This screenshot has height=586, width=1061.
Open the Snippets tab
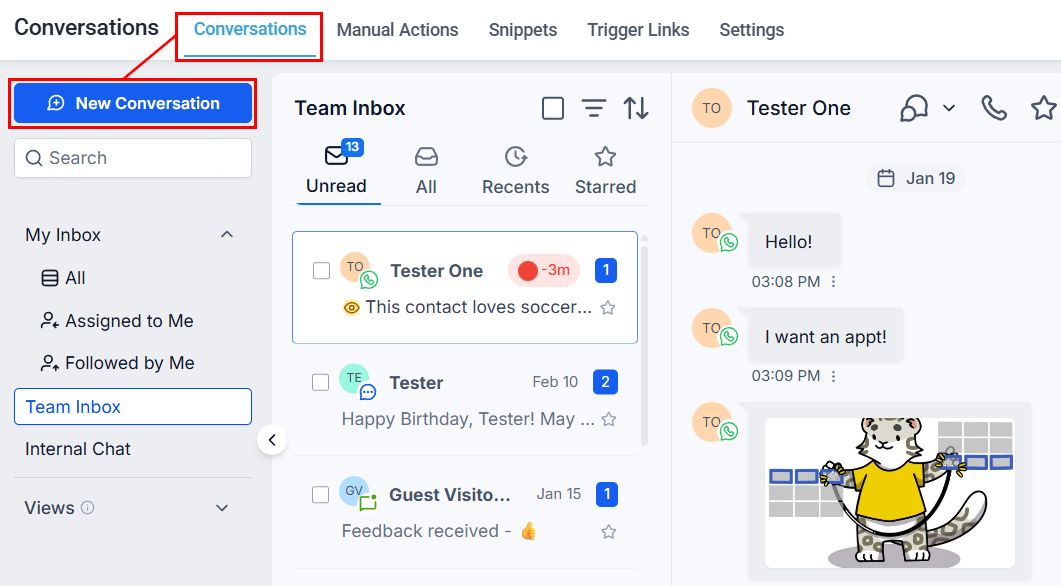click(522, 30)
